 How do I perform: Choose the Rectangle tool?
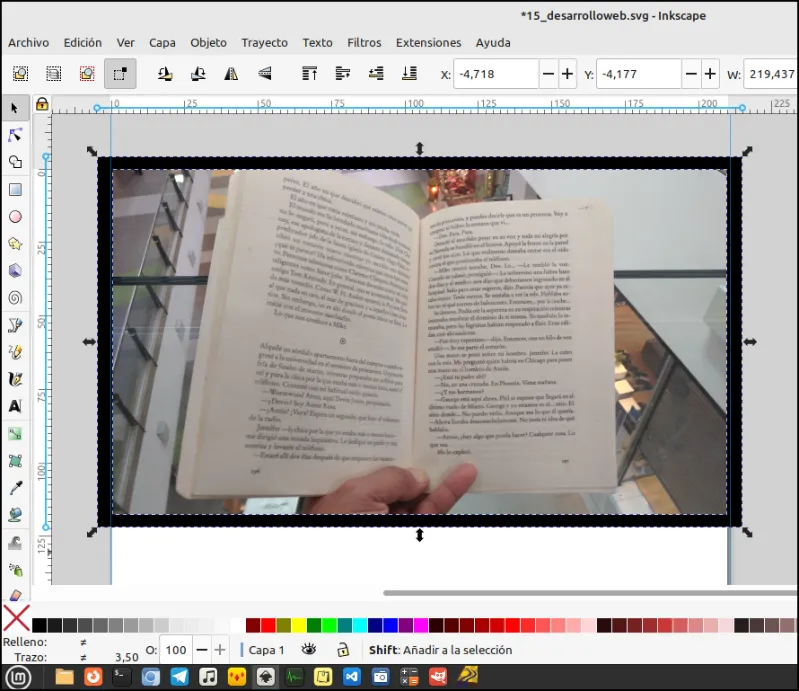15,190
